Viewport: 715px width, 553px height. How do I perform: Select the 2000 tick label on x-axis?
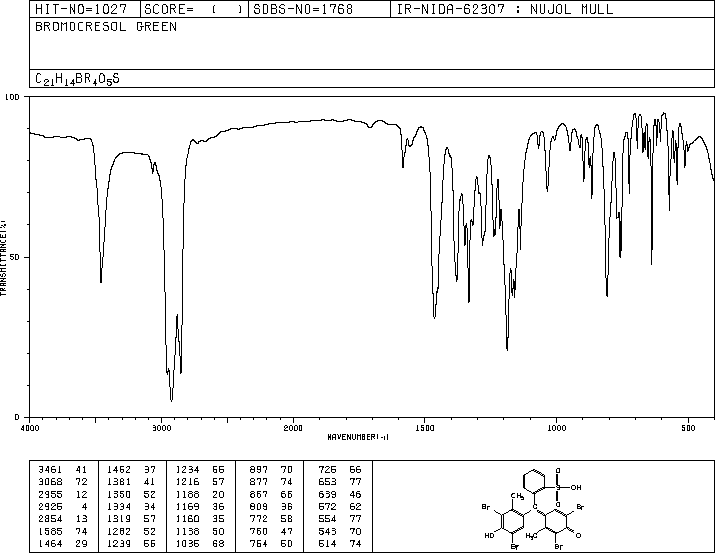(292, 427)
